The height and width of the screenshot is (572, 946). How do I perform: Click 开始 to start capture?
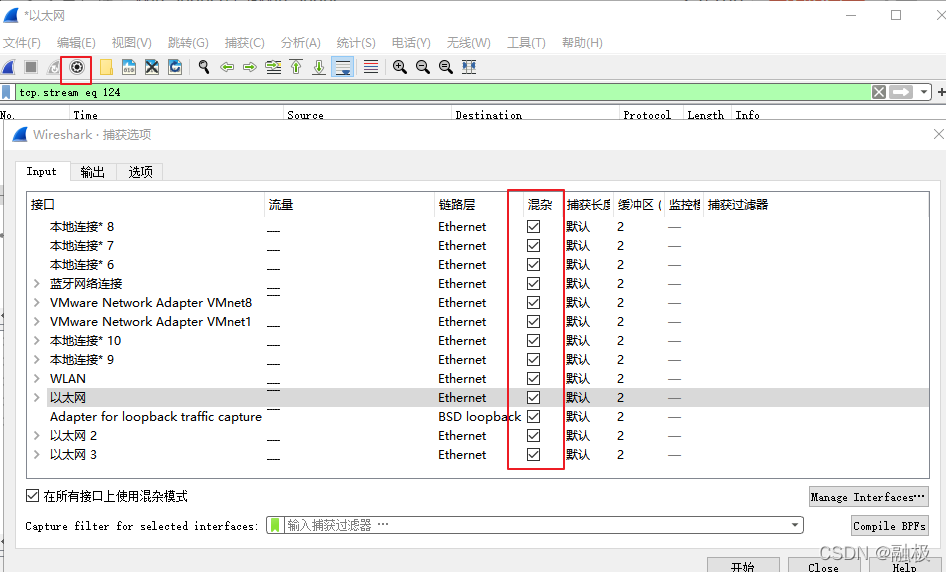click(743, 566)
